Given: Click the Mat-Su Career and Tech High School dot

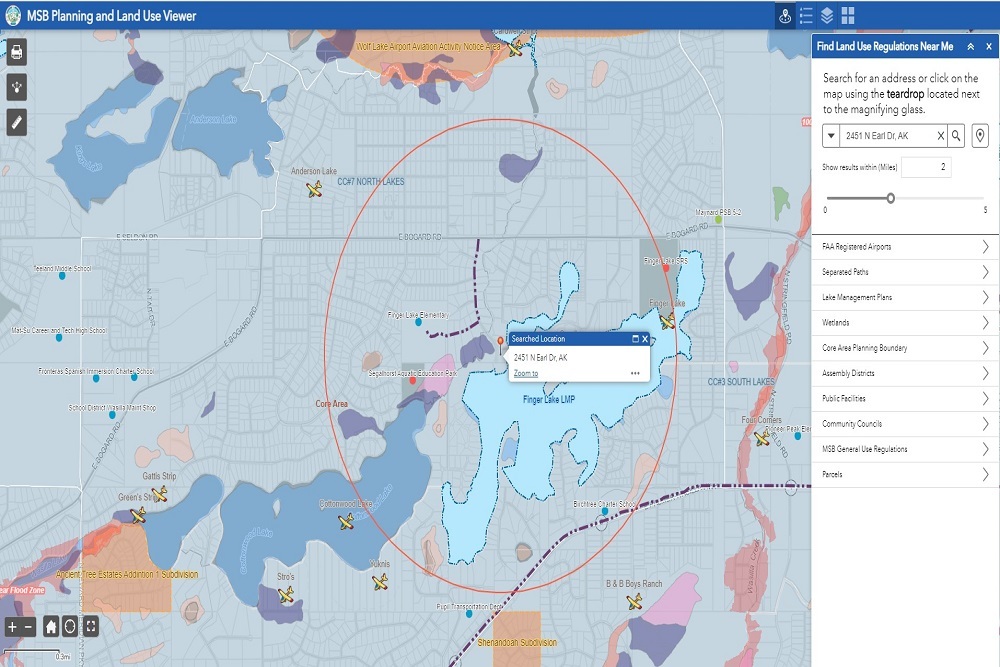Looking at the screenshot, I should coord(59,338).
